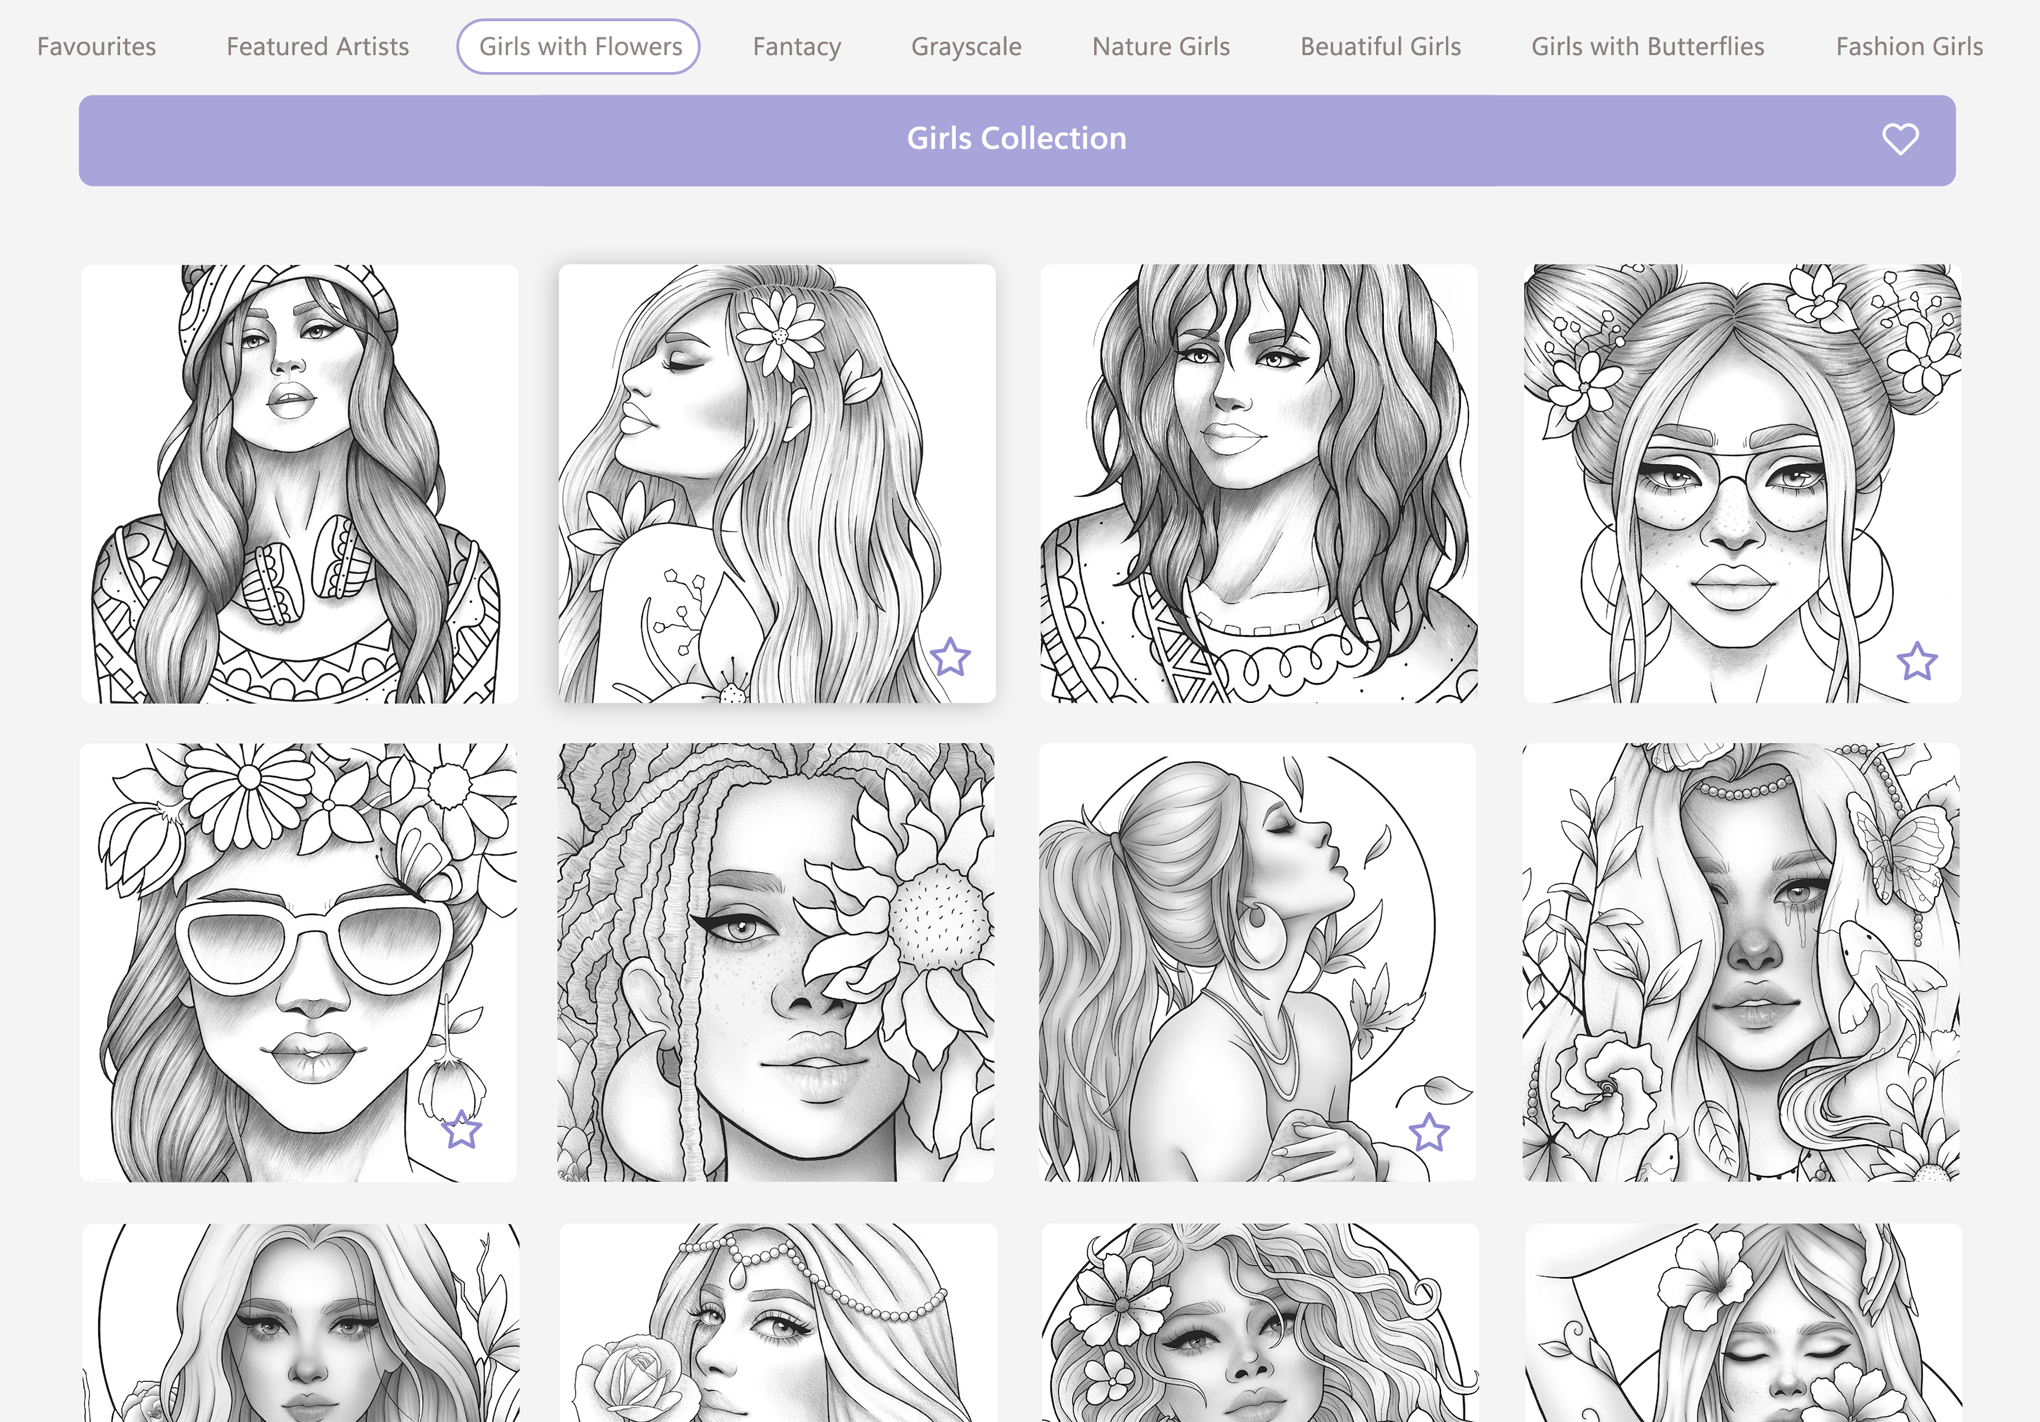Open the Fantacy tab
This screenshot has height=1422, width=2040.
tap(797, 46)
